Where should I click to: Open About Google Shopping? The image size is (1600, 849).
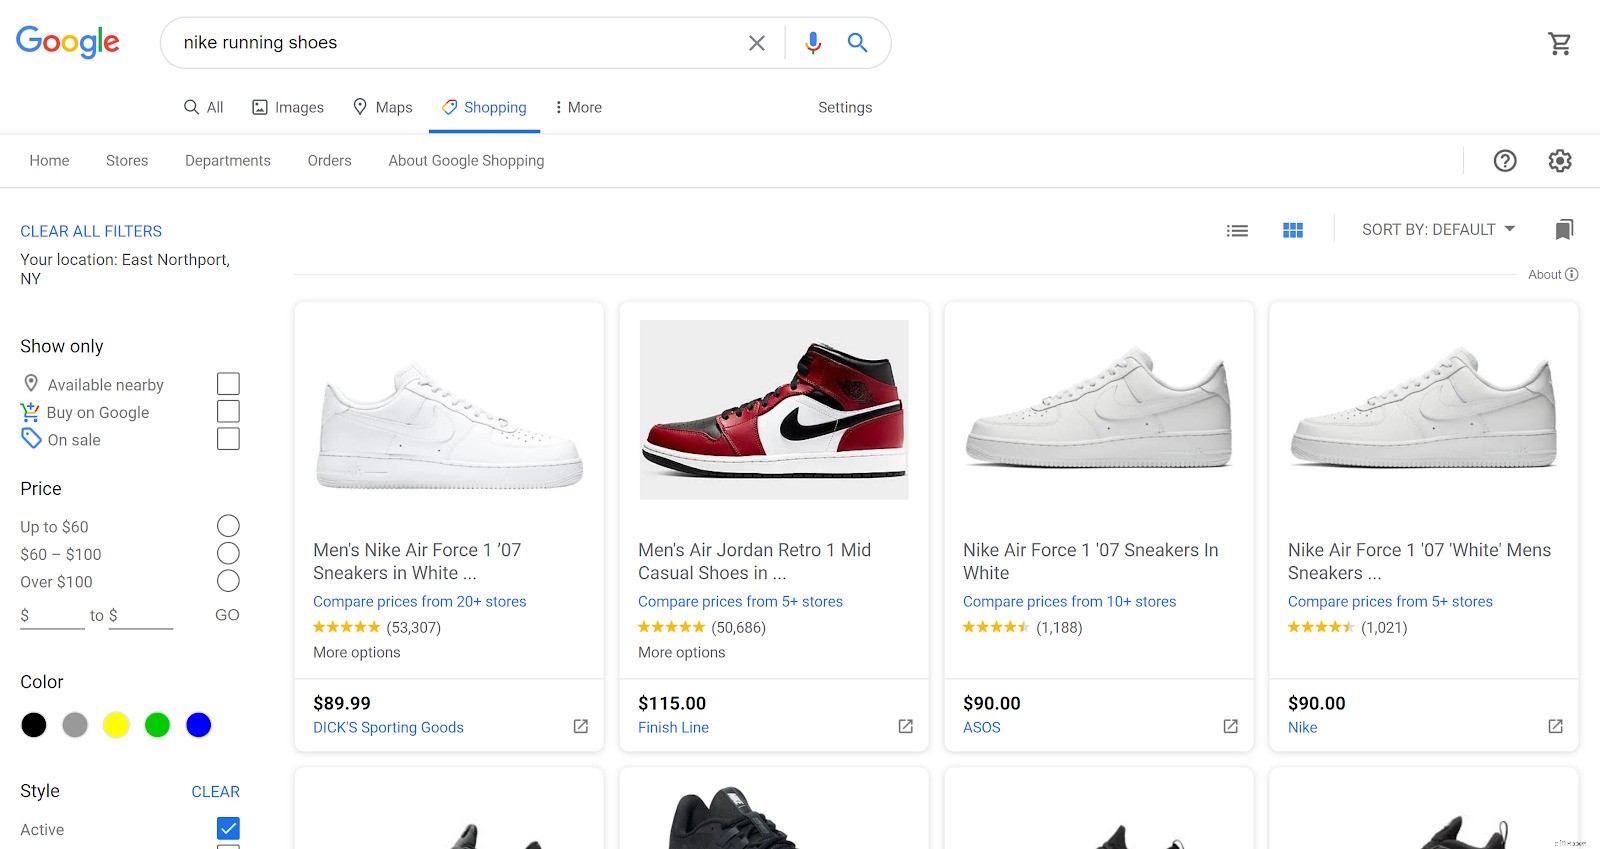pos(466,160)
